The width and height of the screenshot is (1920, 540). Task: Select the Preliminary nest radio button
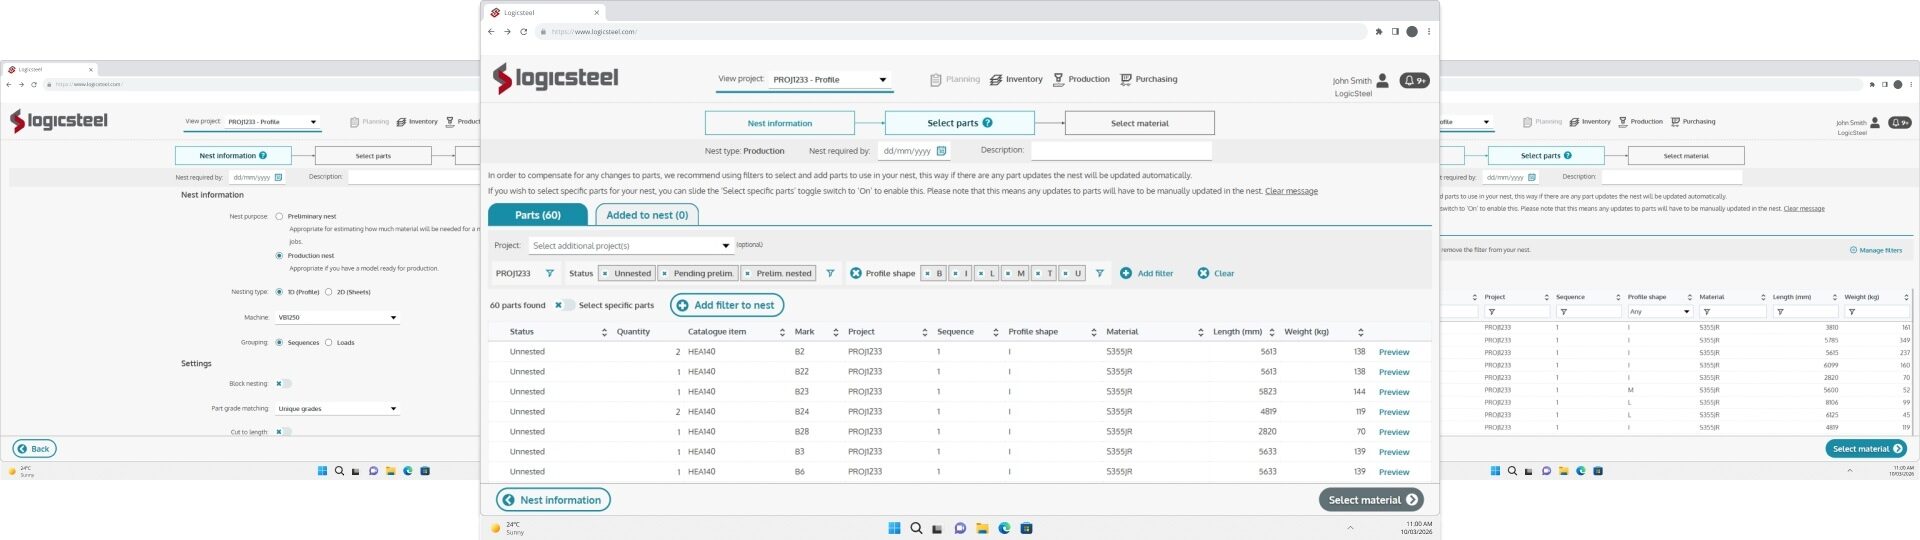[x=279, y=216]
